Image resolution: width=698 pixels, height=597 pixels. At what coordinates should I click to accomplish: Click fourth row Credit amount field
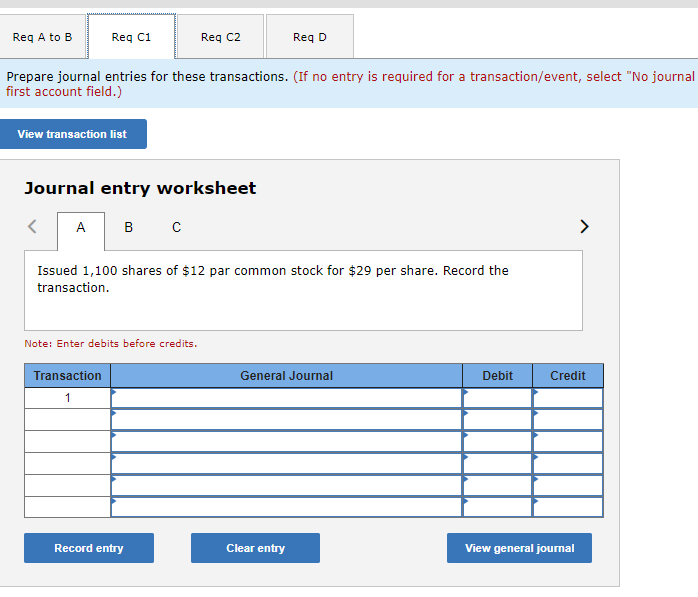568,463
